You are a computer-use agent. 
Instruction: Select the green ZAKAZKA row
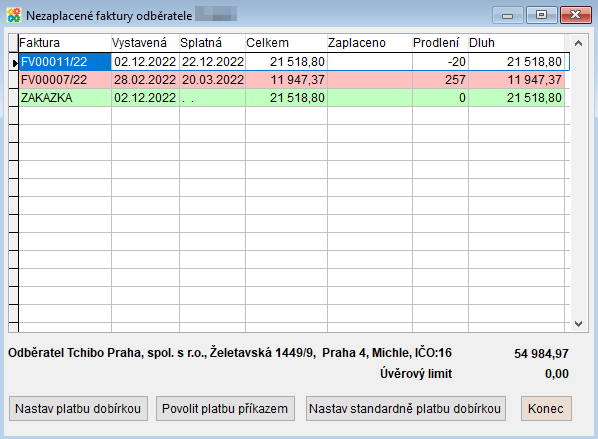292,98
